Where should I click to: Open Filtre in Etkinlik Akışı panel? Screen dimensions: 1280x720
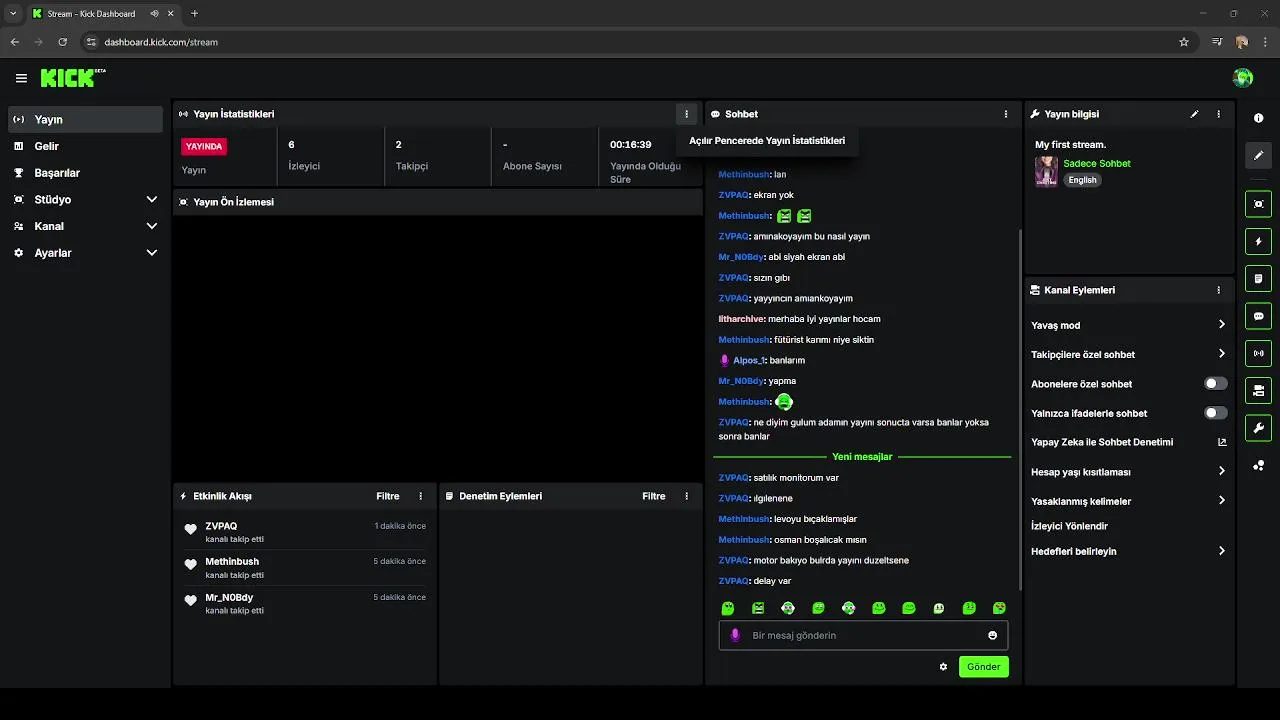(x=387, y=496)
